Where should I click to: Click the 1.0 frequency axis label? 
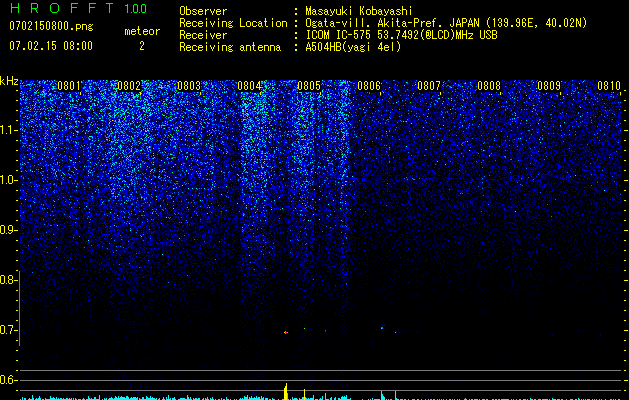tap(9, 180)
